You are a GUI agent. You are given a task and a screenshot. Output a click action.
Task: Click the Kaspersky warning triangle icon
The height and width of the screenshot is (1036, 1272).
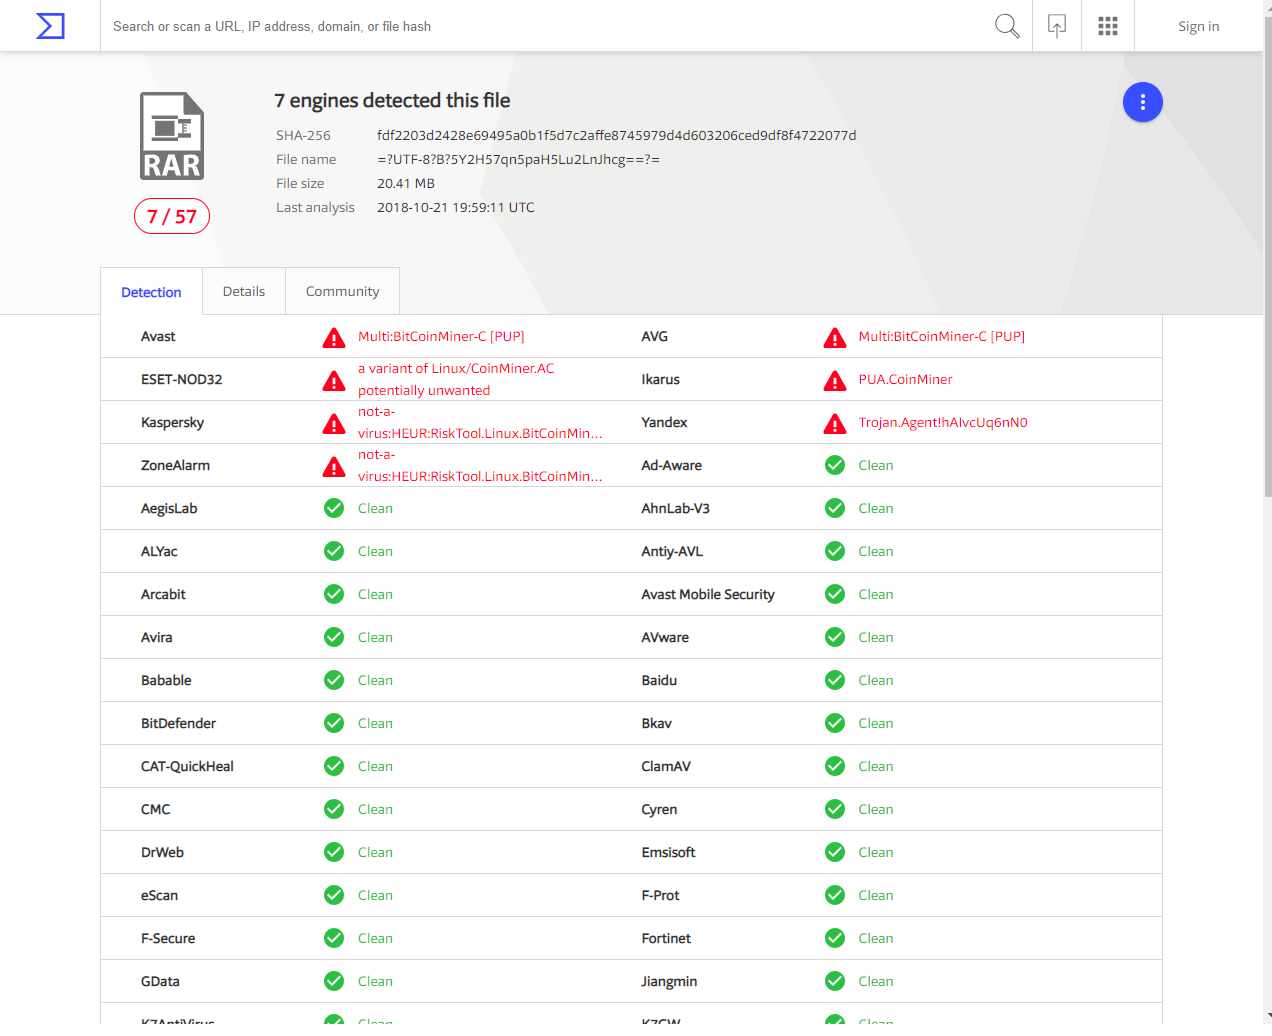[x=334, y=424]
